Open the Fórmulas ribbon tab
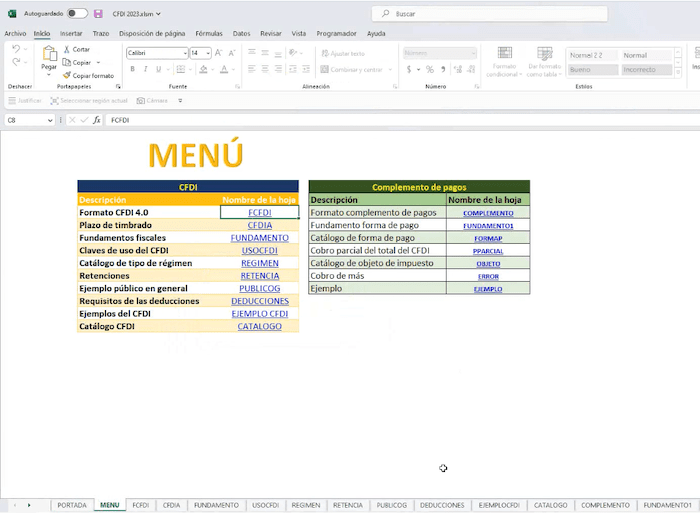 tap(209, 33)
